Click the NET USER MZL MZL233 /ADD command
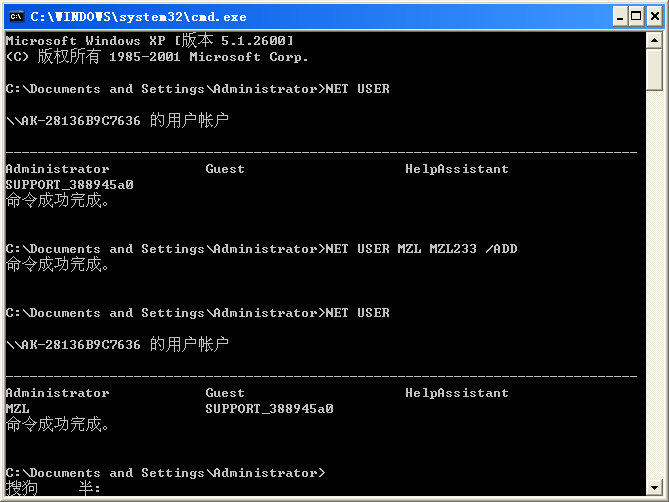Screen dimensions: 669x502 pyautogui.click(x=422, y=249)
